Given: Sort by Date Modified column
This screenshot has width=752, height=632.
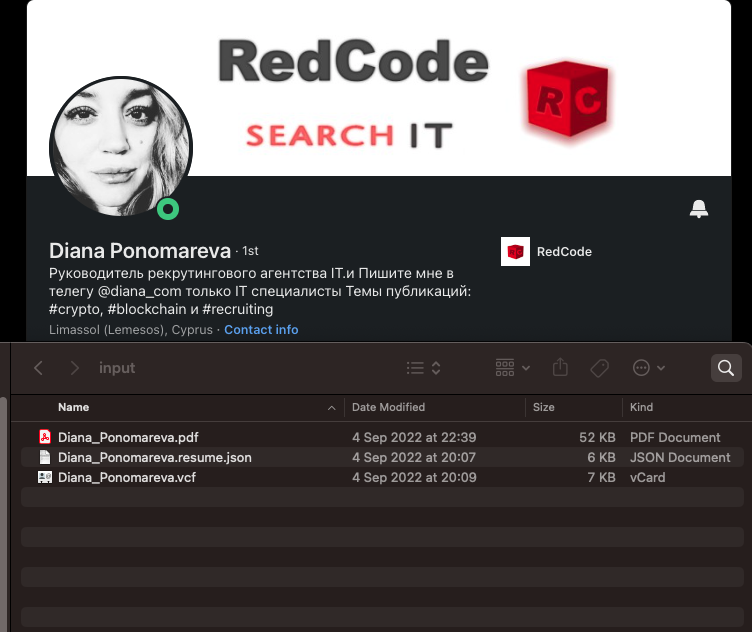Looking at the screenshot, I should [x=388, y=407].
